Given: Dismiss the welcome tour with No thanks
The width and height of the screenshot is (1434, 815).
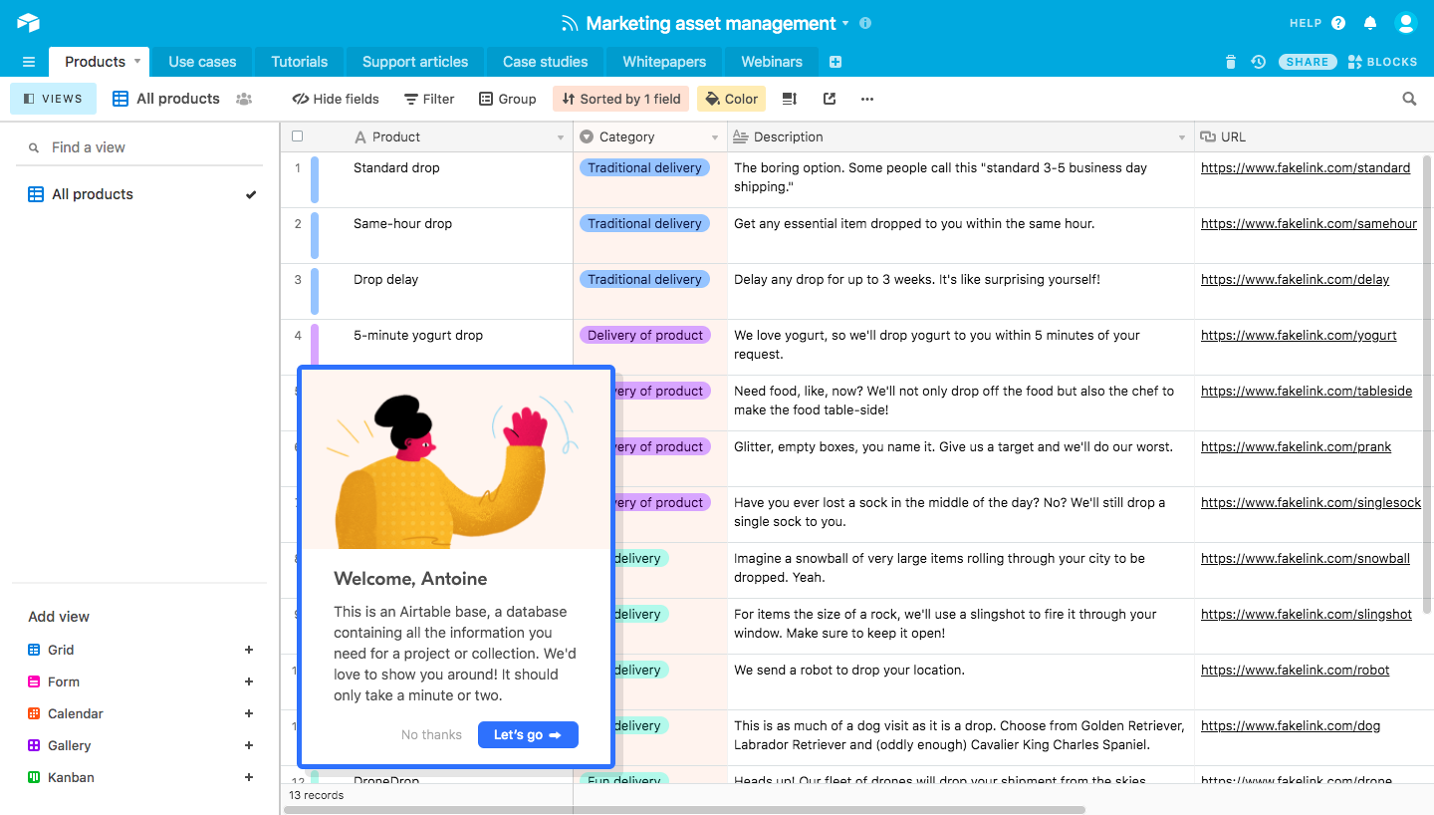Looking at the screenshot, I should 431,735.
